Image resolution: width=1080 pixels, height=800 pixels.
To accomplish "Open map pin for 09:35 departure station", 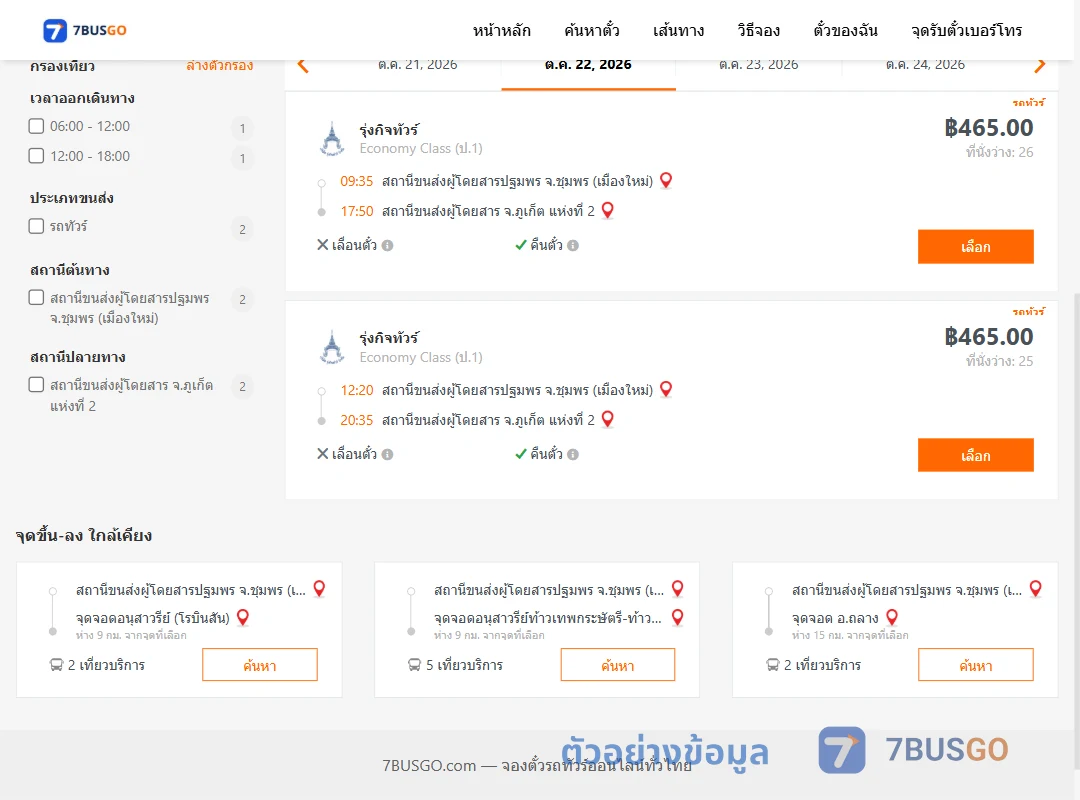I will [x=666, y=181].
